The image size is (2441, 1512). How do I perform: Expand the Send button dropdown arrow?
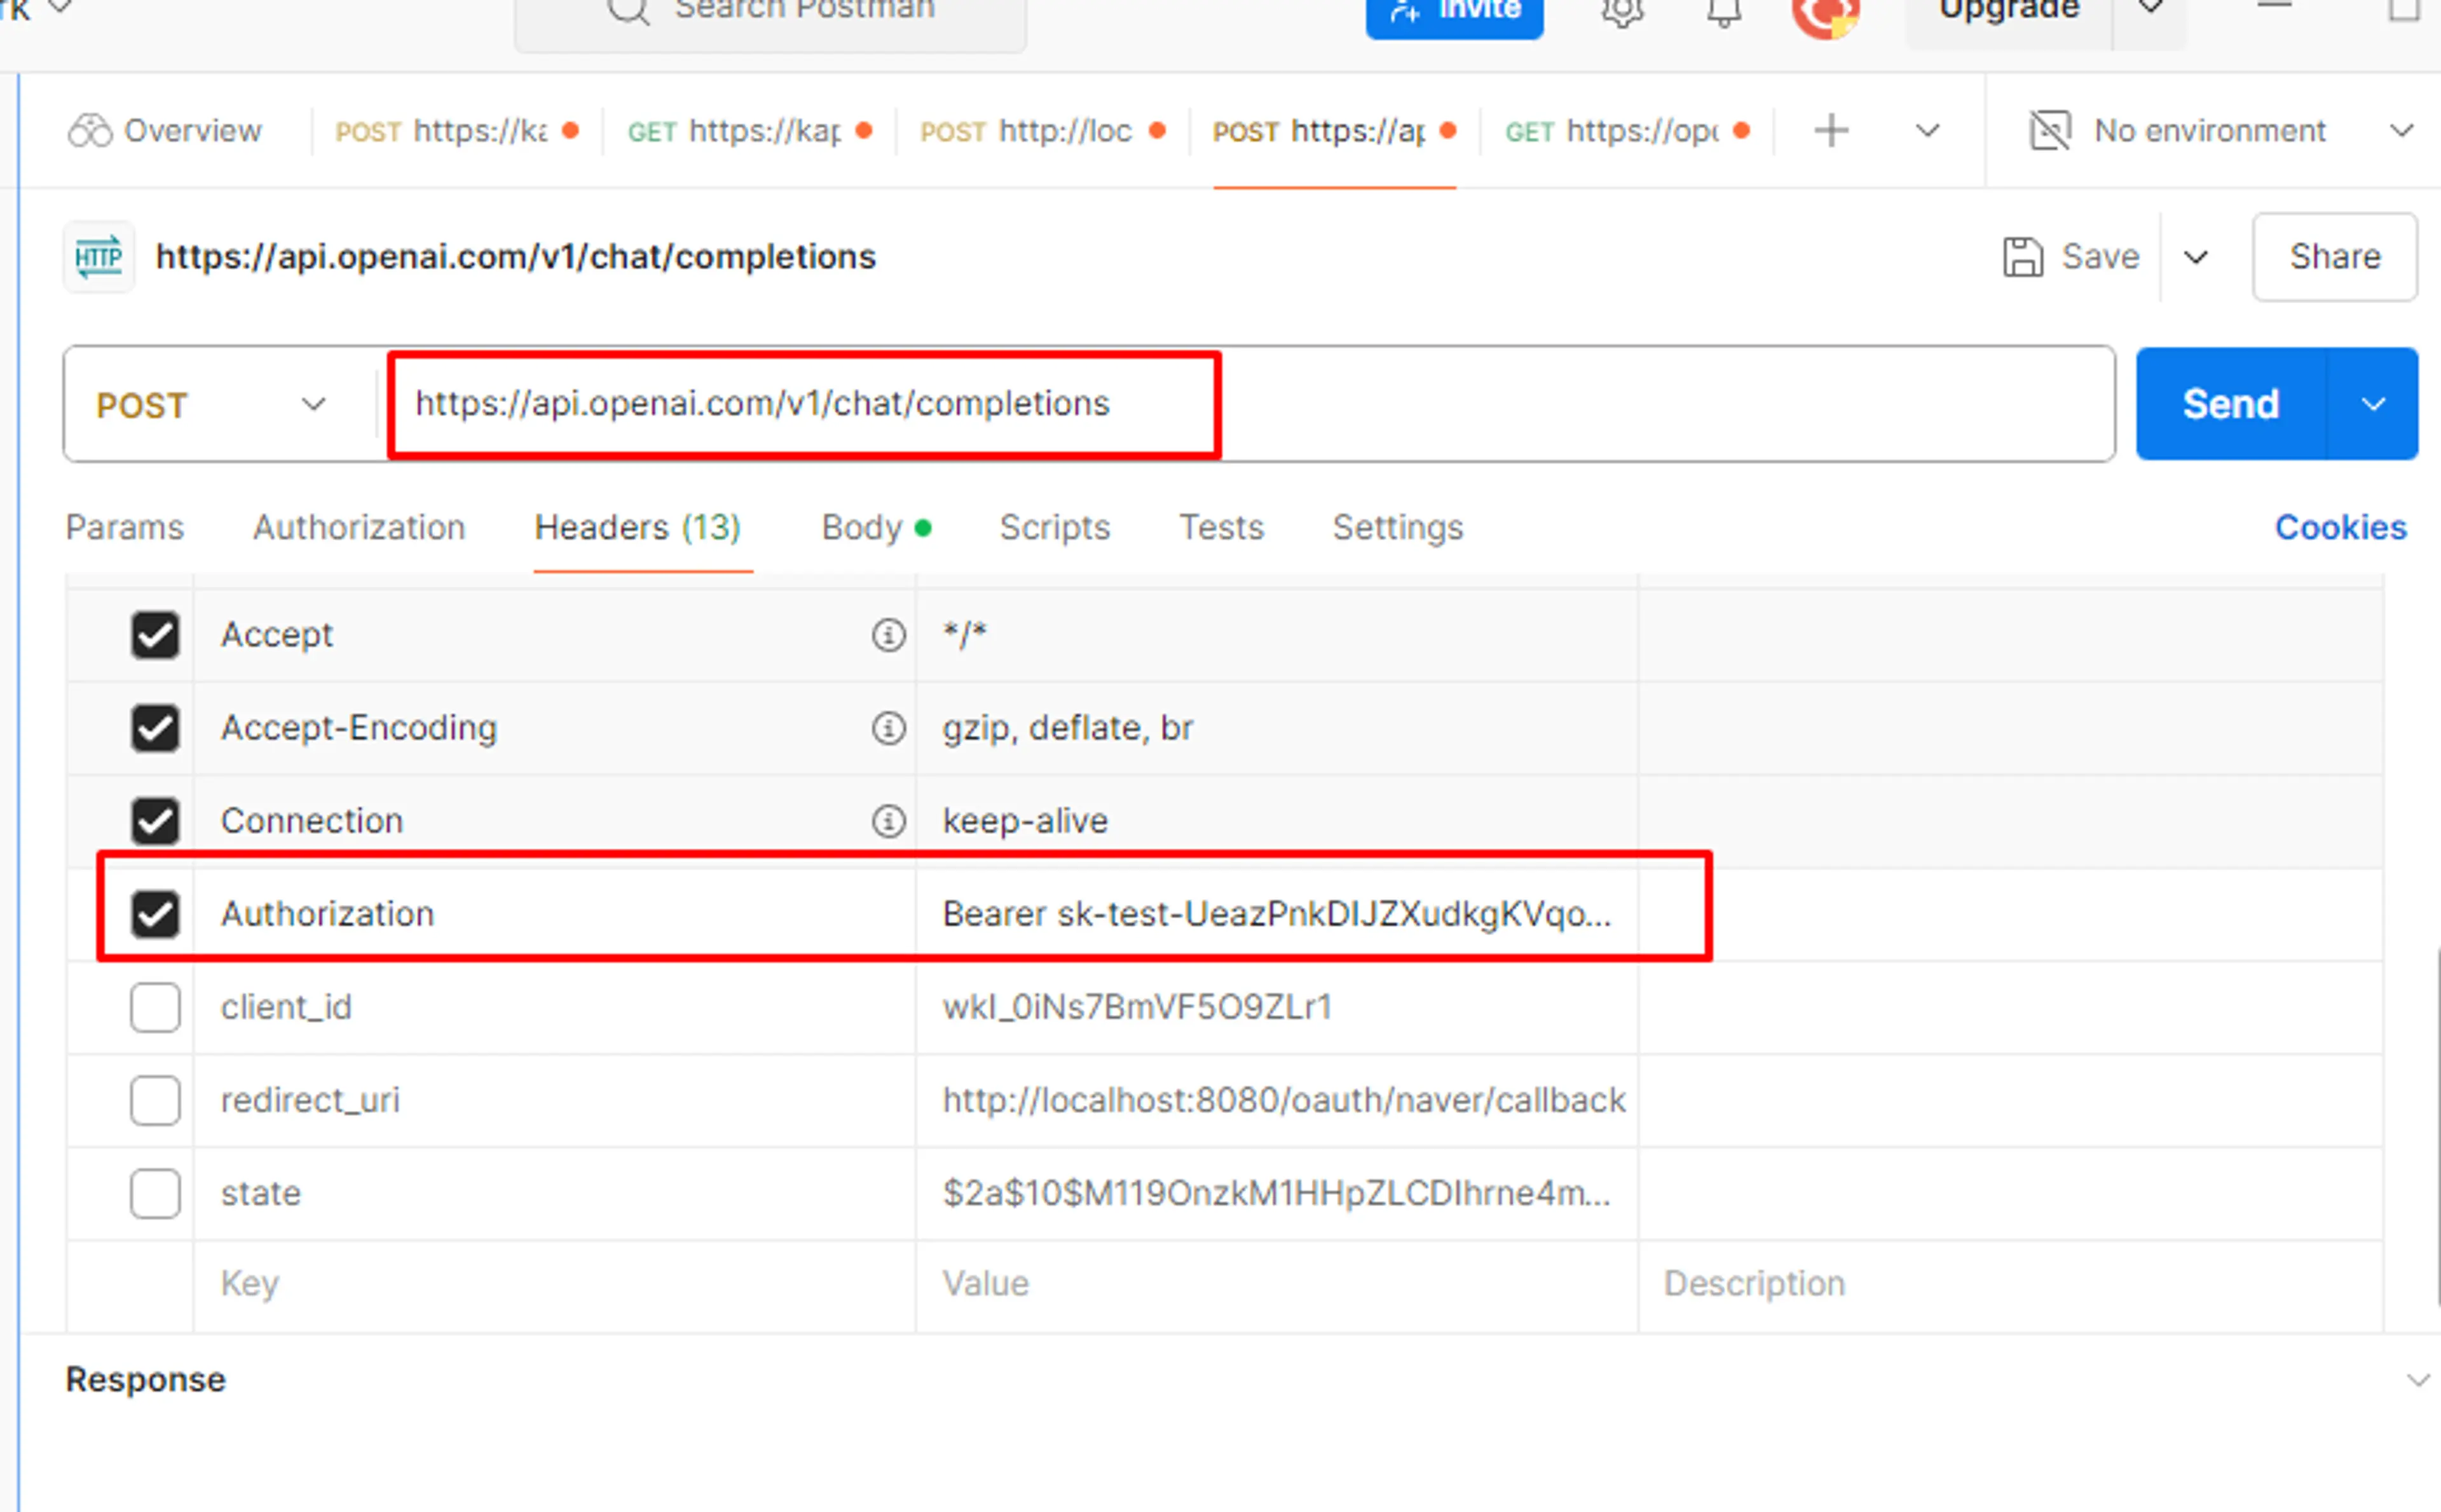pyautogui.click(x=2375, y=403)
